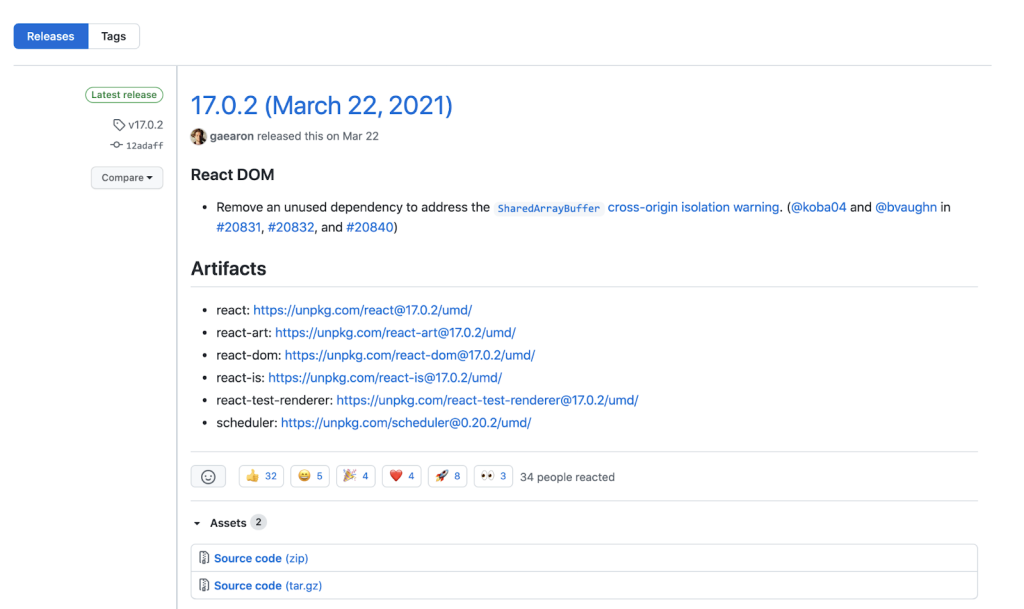The width and height of the screenshot is (1024, 609).
Task: Download Source code (tar.gz)
Action: pos(268,586)
